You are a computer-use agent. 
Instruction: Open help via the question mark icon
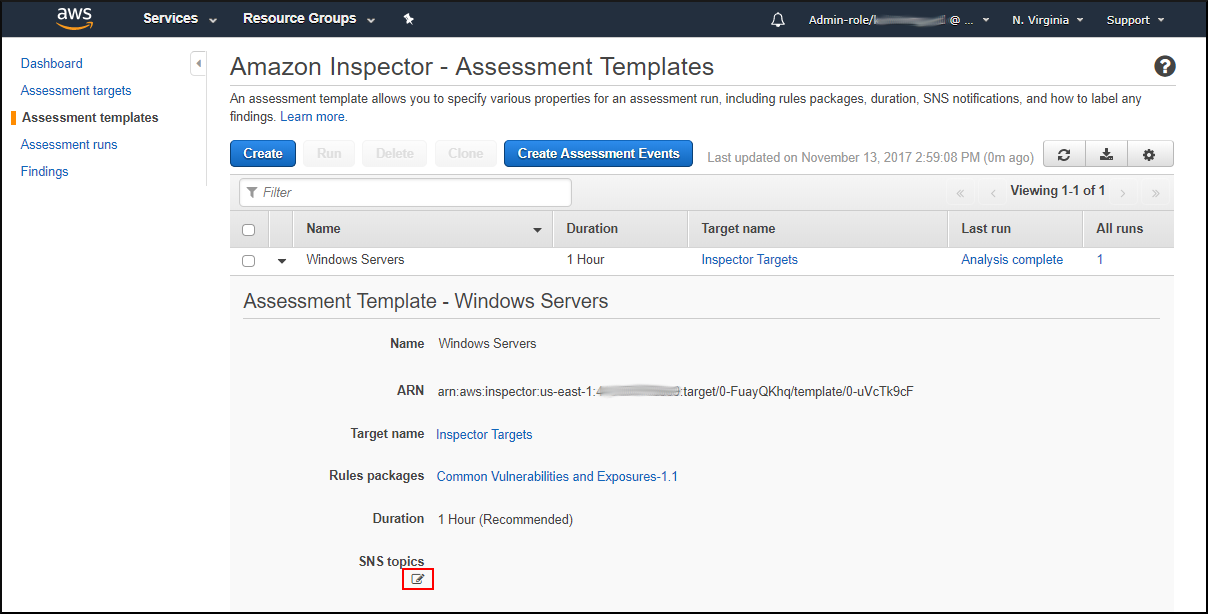(x=1164, y=66)
